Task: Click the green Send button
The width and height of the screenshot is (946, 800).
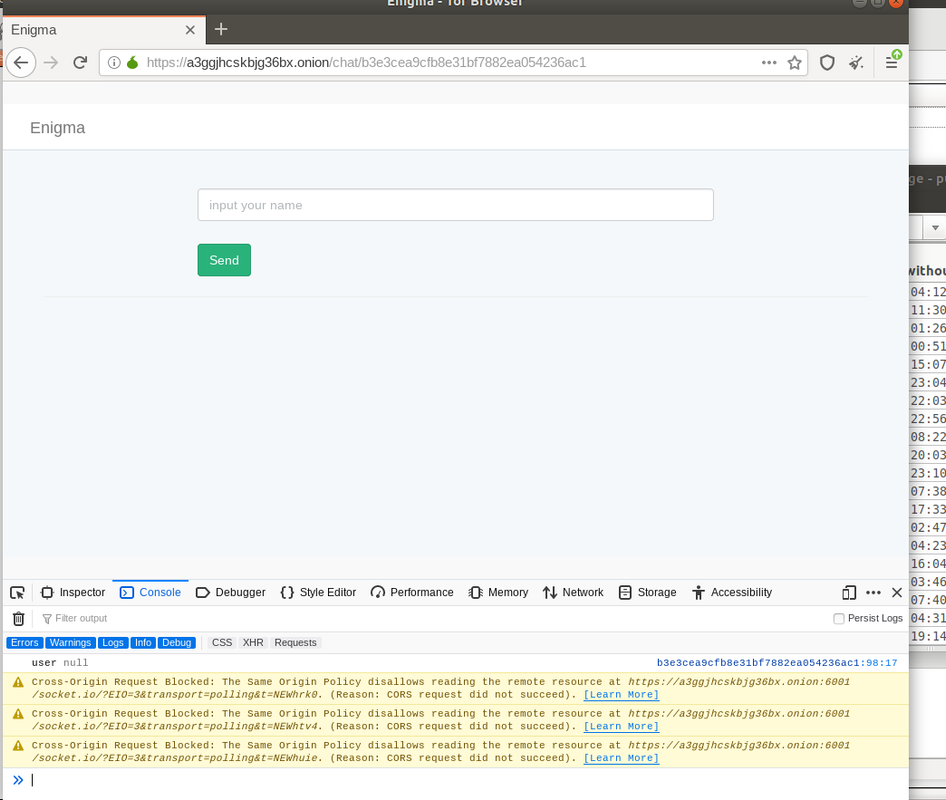Action: (224, 260)
